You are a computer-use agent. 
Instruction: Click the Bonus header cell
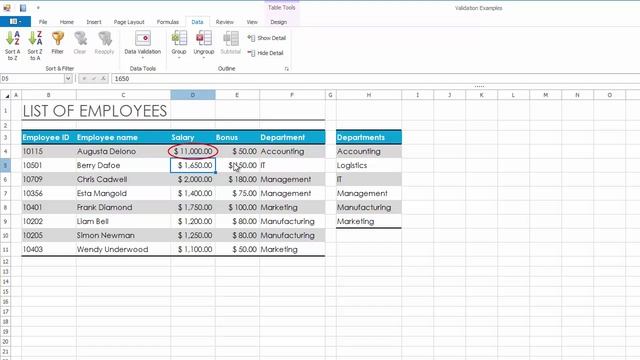(237, 138)
